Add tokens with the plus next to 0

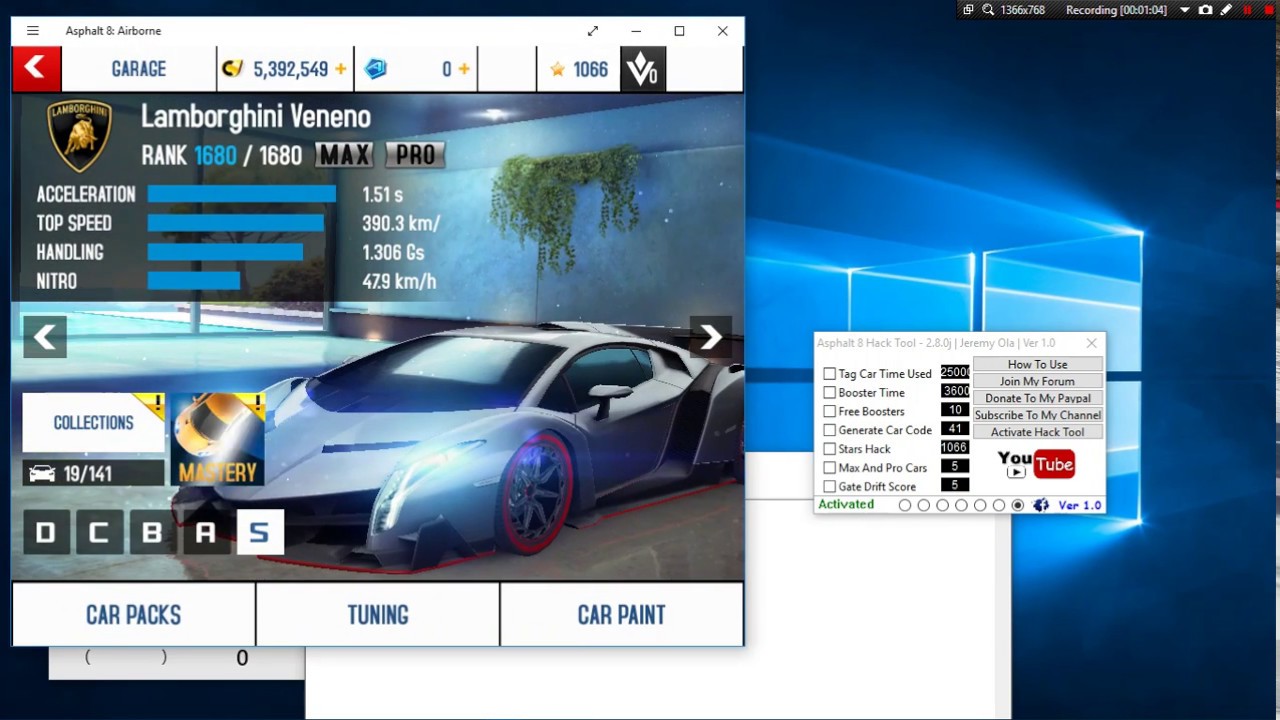coord(463,69)
